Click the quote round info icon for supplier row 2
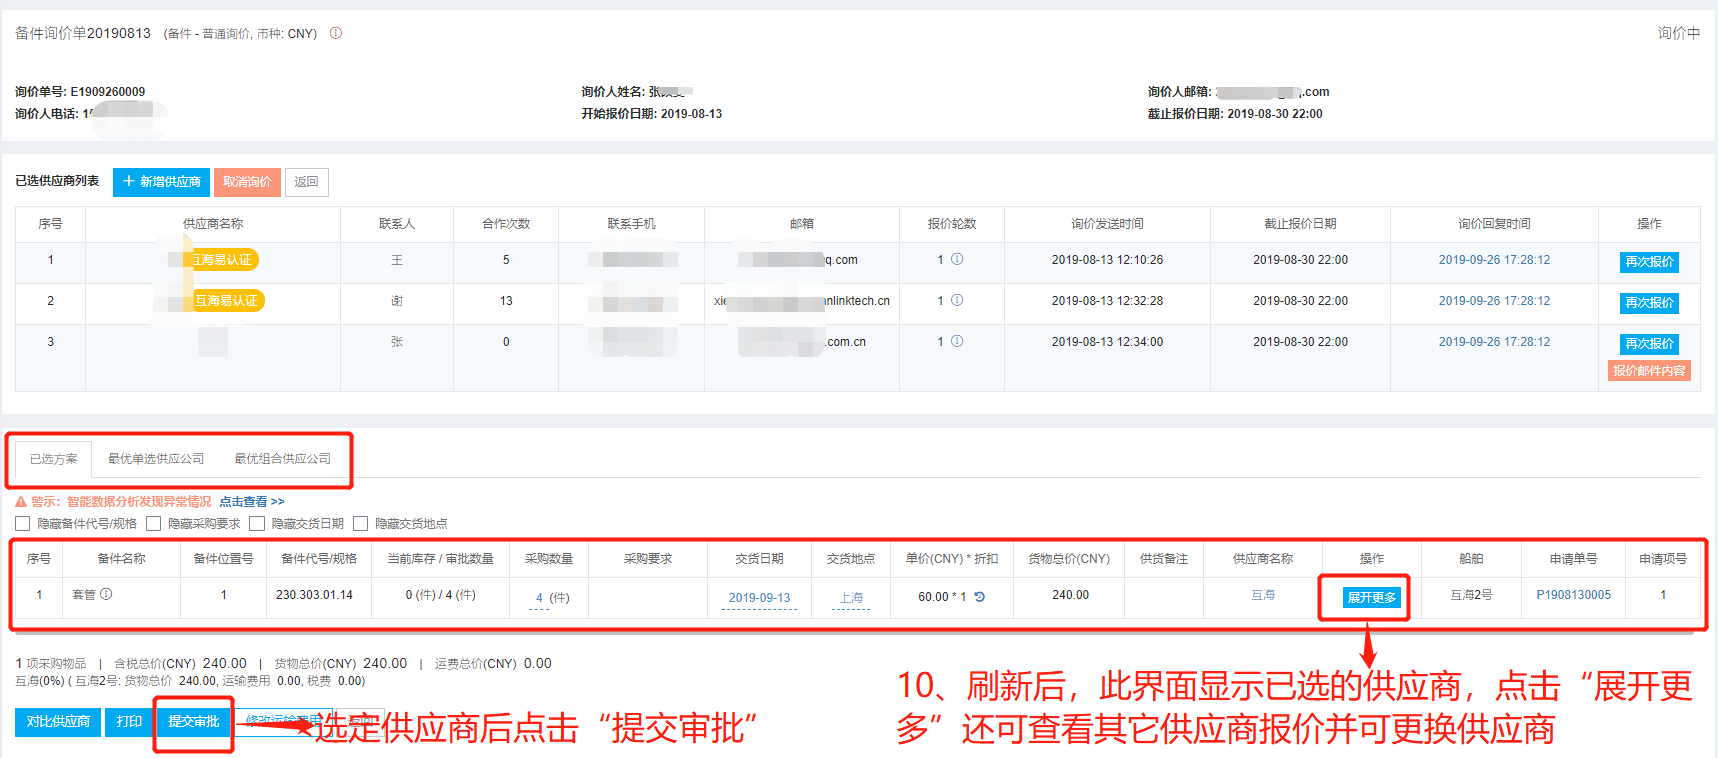 point(957,300)
